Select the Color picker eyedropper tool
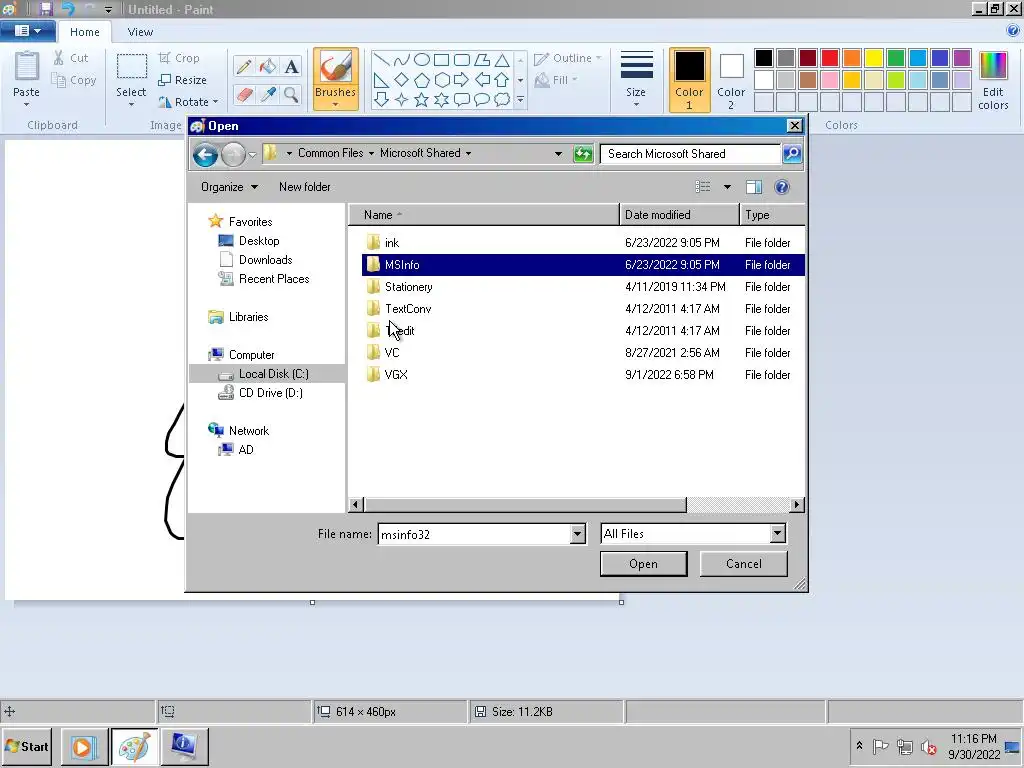 pyautogui.click(x=268, y=95)
